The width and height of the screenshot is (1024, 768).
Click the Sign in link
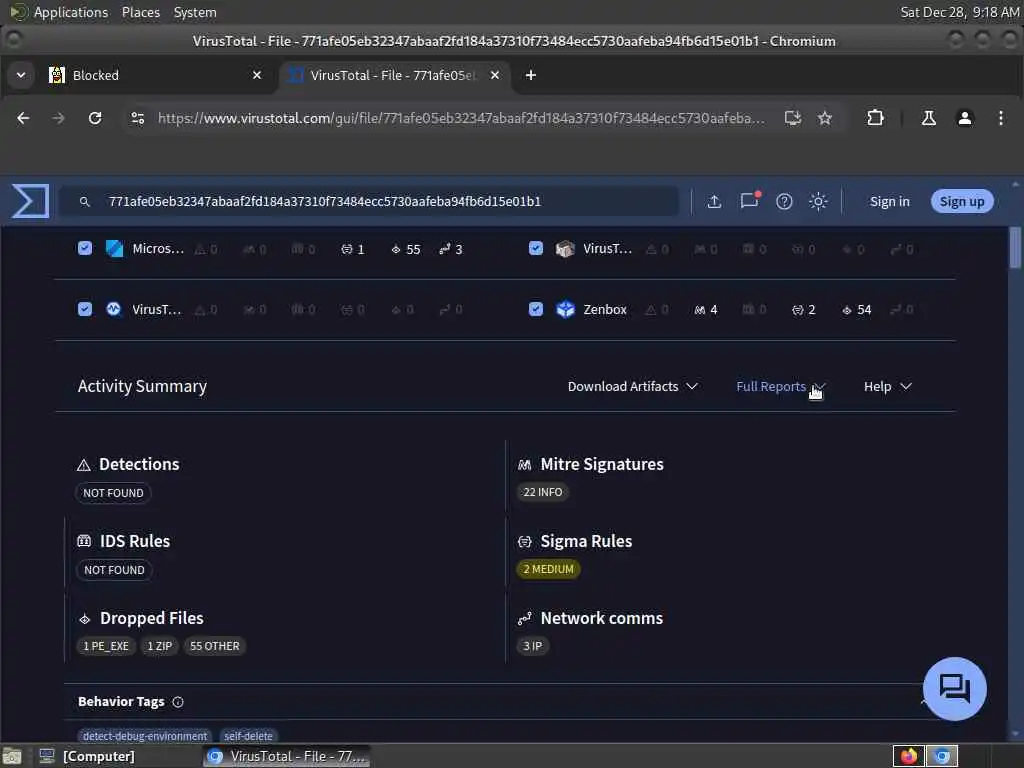pyautogui.click(x=889, y=202)
